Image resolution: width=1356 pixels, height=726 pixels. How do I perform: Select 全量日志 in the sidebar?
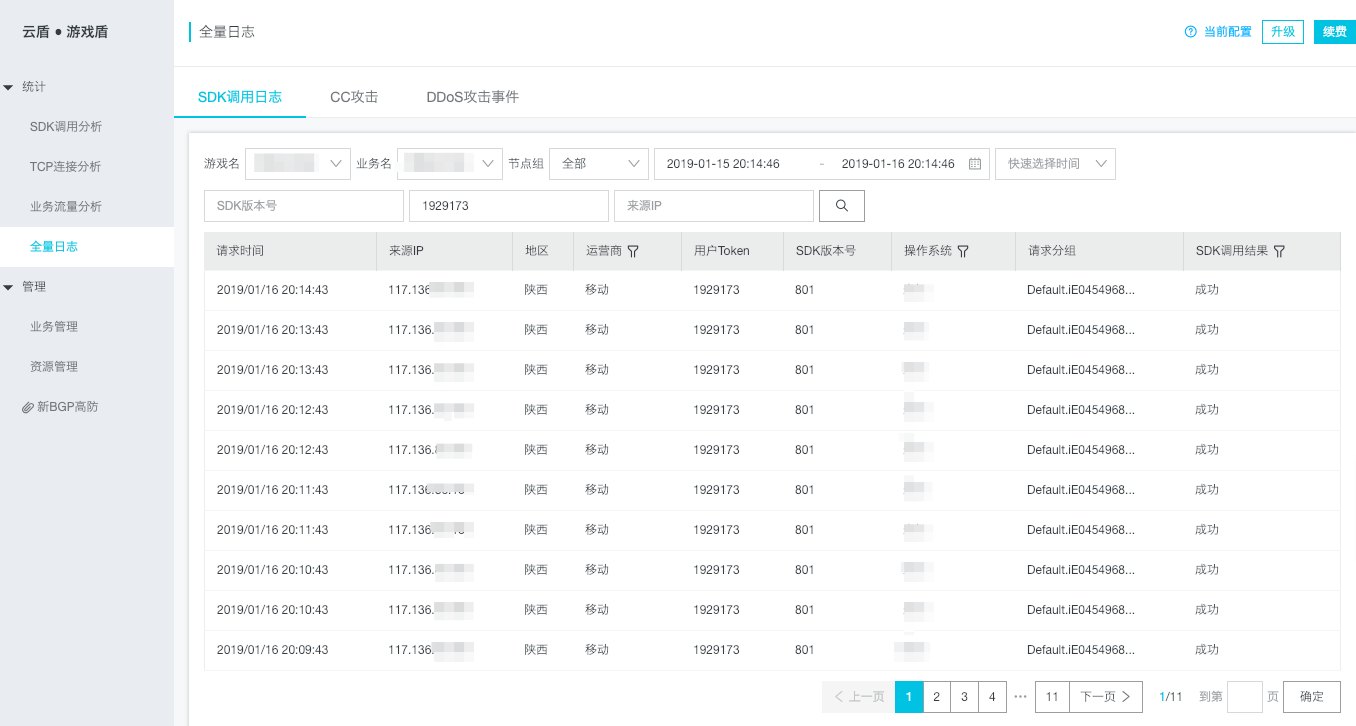(x=87, y=247)
